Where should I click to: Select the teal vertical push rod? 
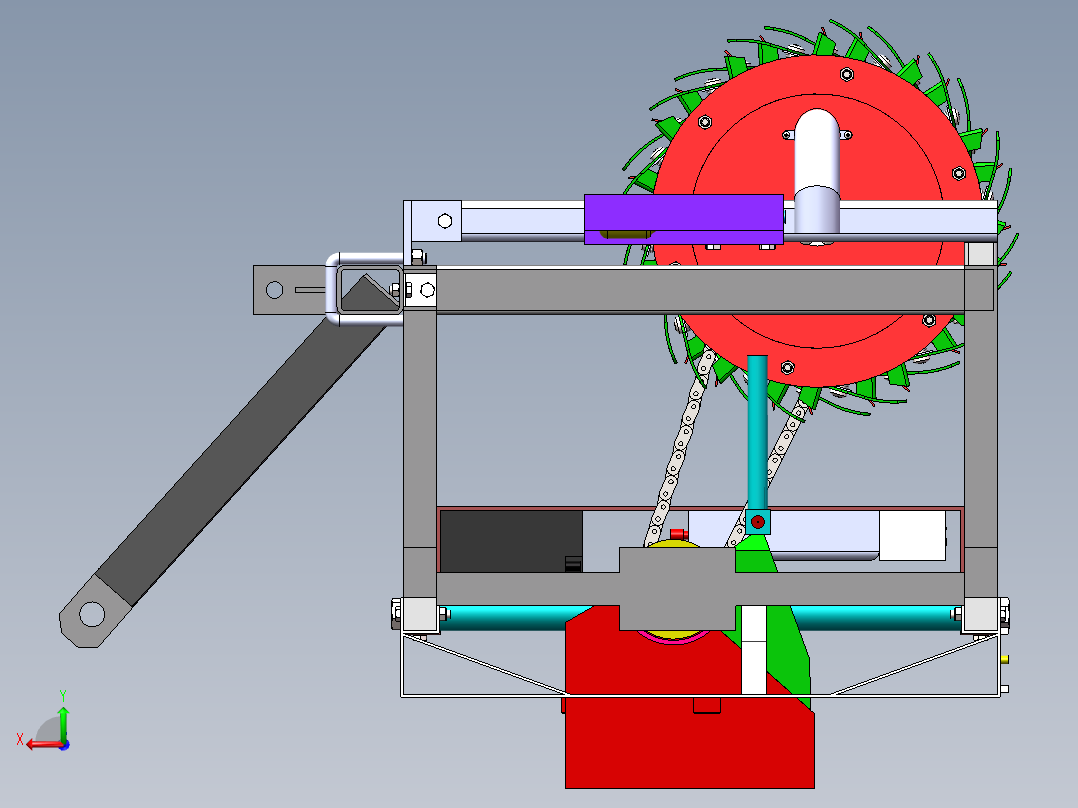(x=756, y=430)
